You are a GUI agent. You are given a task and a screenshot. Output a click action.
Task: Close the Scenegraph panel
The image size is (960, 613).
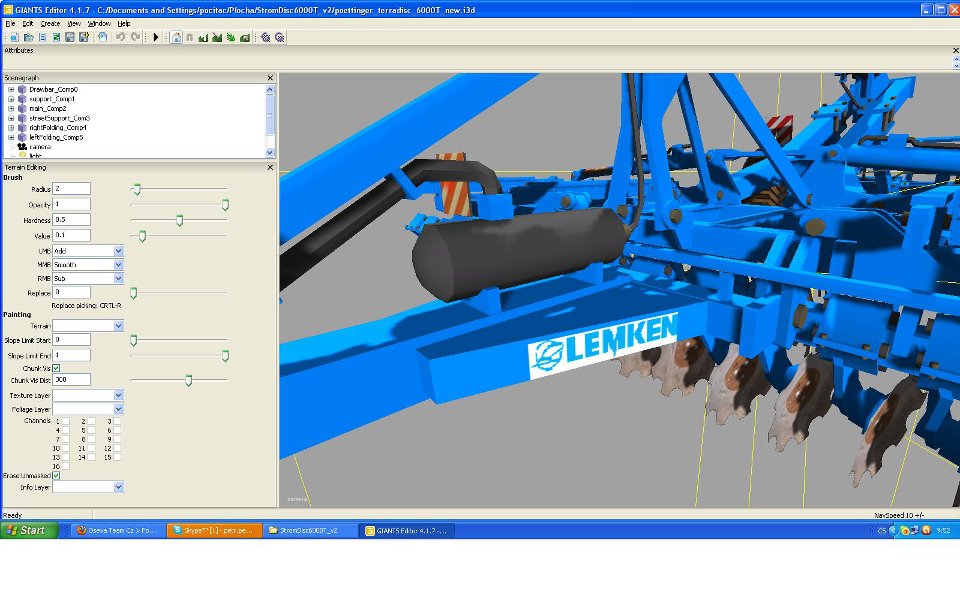coord(270,78)
